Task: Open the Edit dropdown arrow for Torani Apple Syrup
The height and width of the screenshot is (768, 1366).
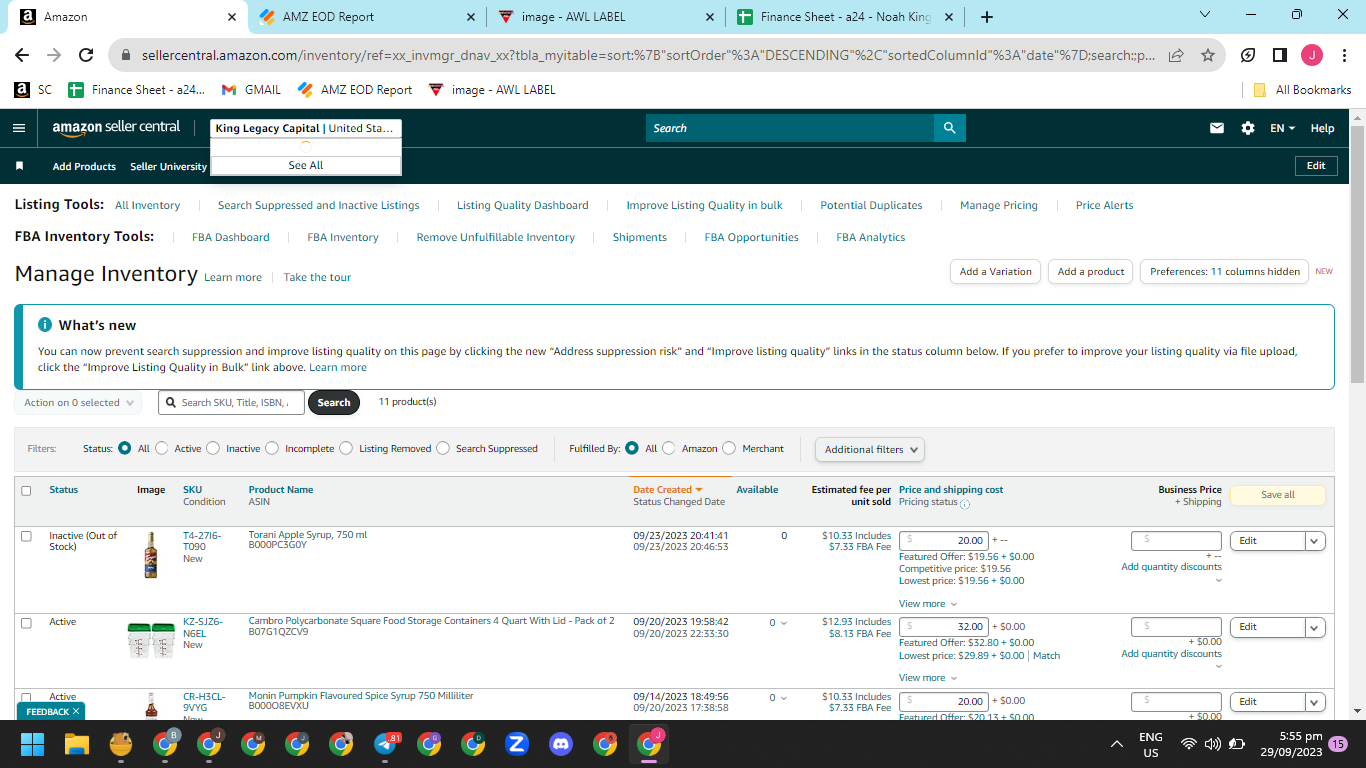Action: [x=1315, y=541]
